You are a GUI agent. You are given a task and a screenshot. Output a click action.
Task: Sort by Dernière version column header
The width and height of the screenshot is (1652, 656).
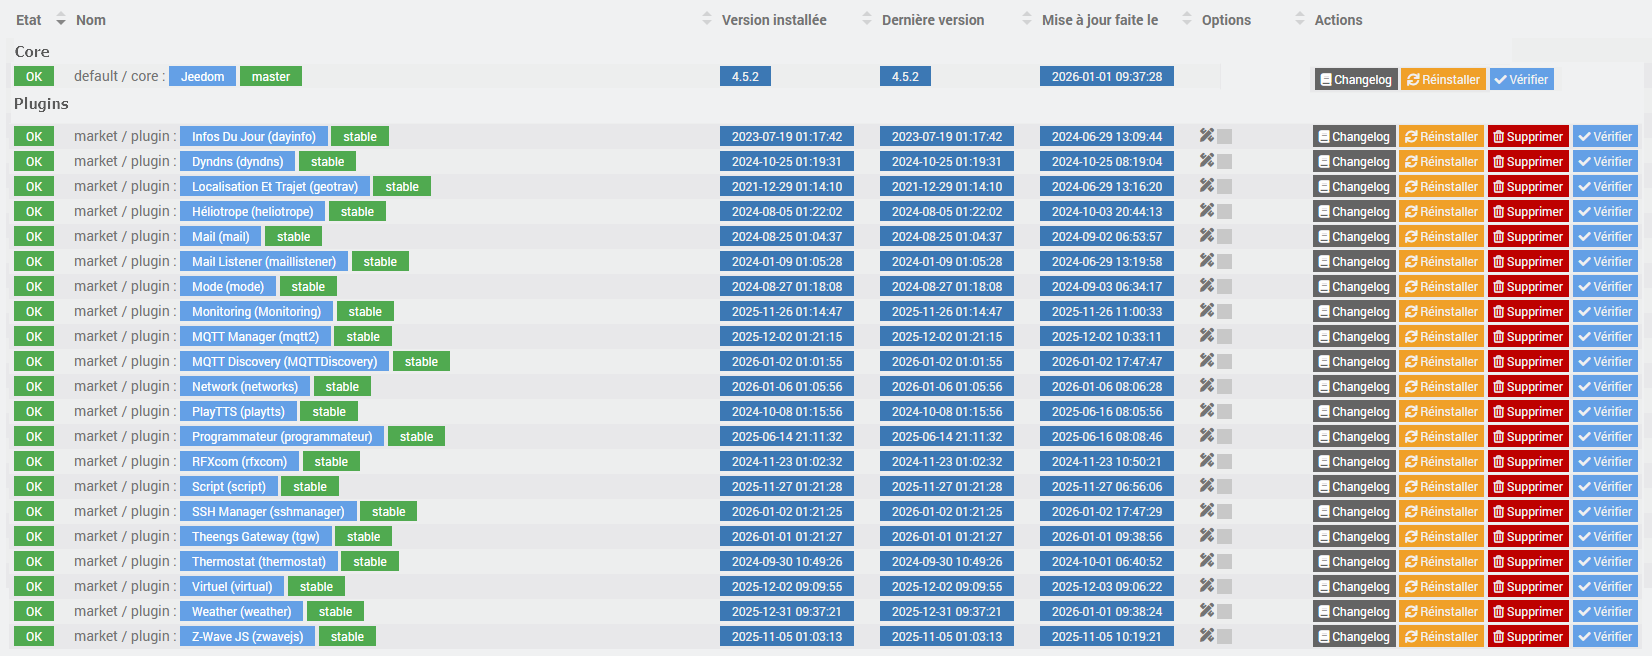click(x=933, y=20)
